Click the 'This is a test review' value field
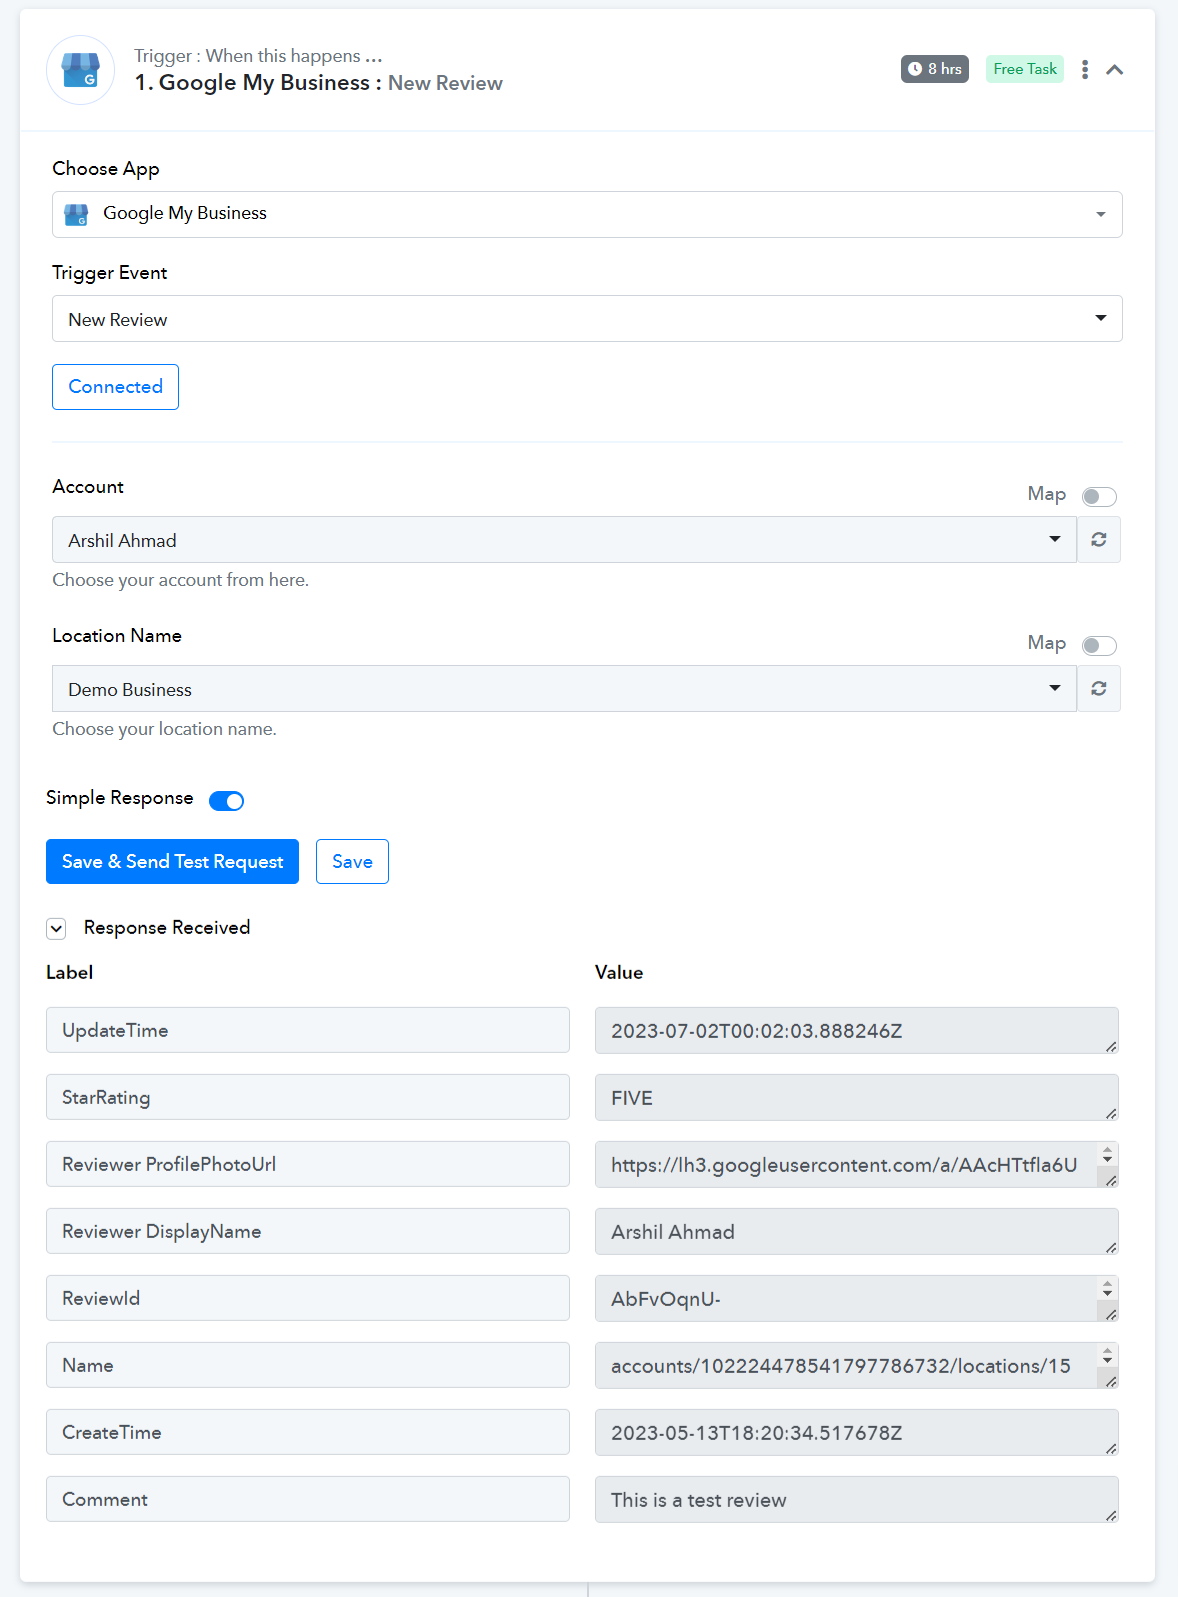The image size is (1178, 1597). pos(857,1500)
